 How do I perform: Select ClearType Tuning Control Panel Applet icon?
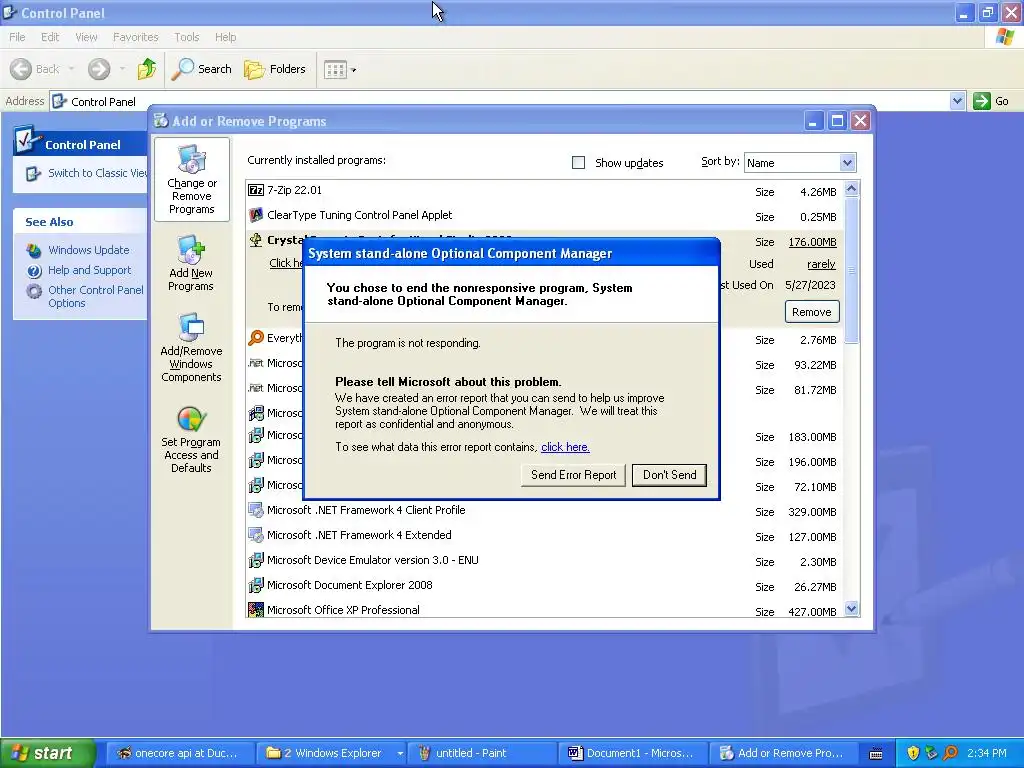256,215
